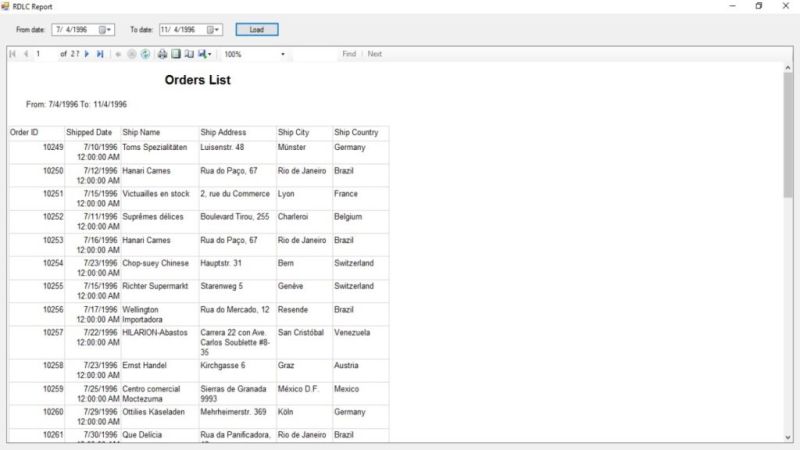
Task: Click back to parent report arrow
Action: pos(118,54)
